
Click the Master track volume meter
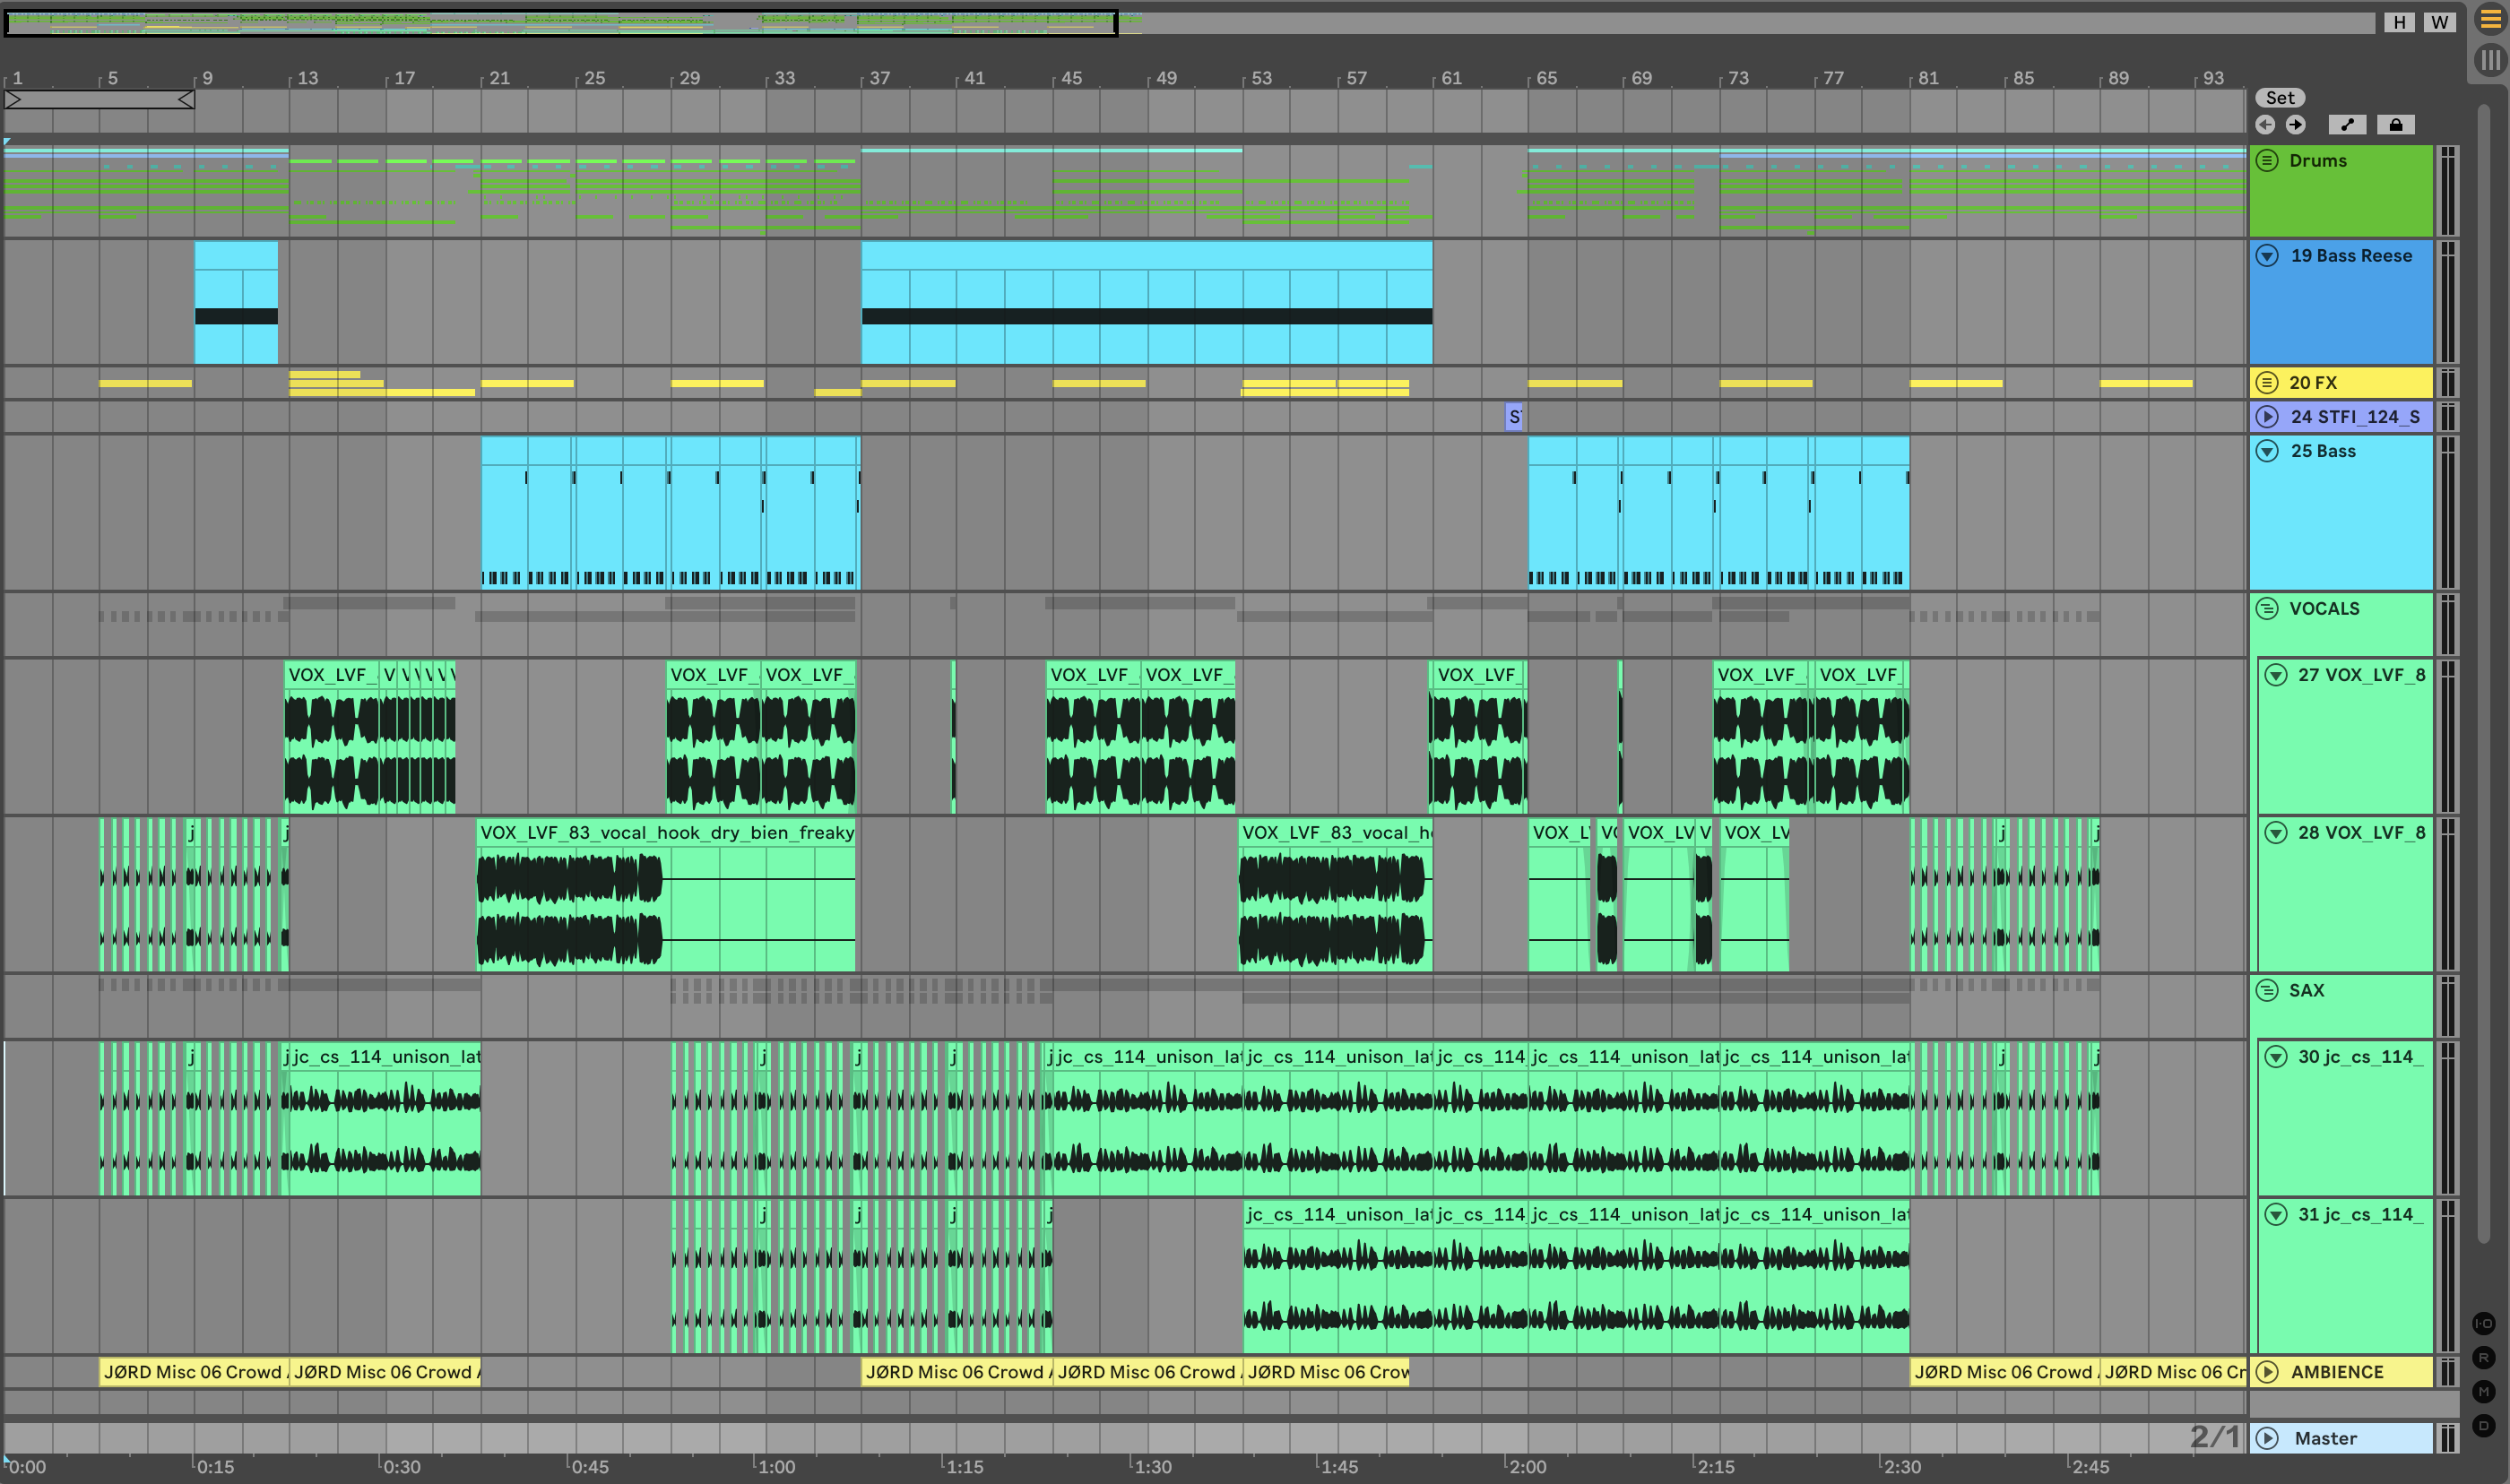(x=2447, y=1438)
